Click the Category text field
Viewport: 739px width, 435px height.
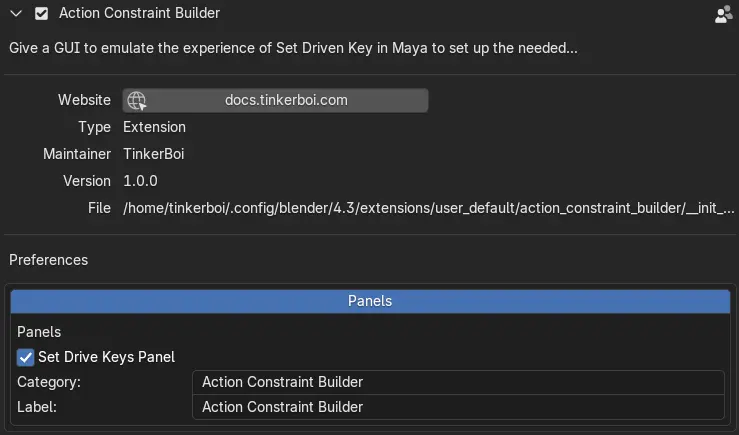(x=457, y=382)
